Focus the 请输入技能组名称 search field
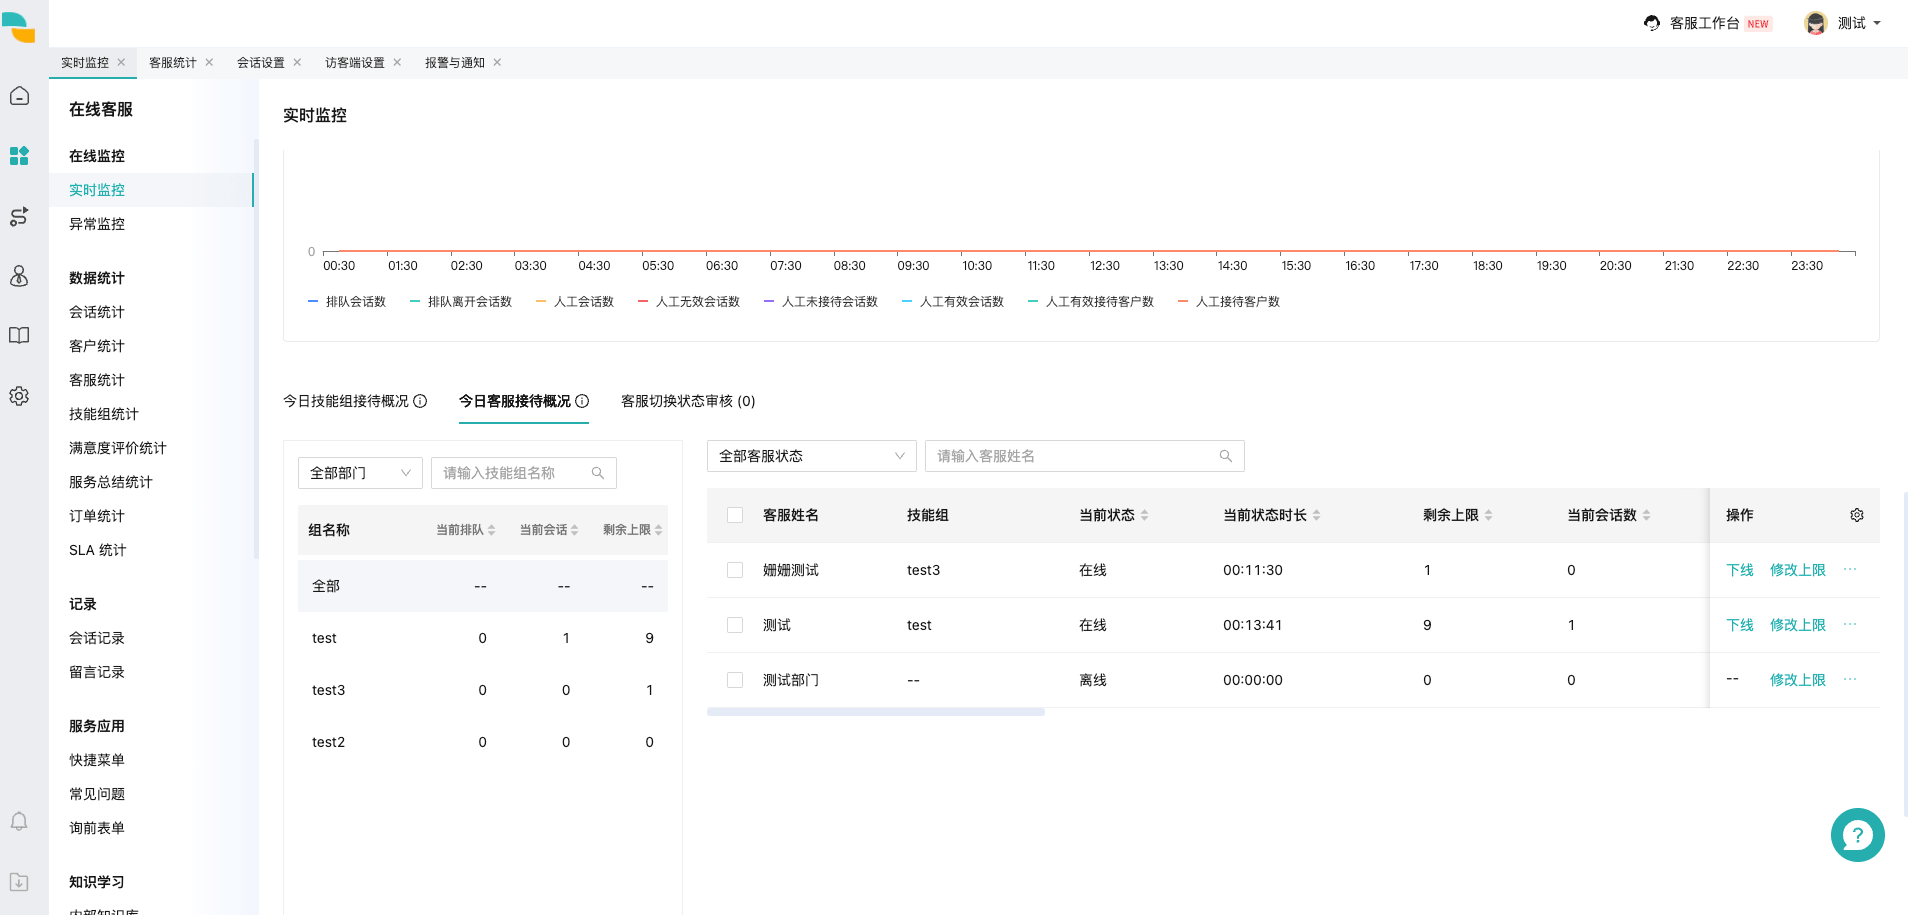The height and width of the screenshot is (915, 1908). click(524, 473)
